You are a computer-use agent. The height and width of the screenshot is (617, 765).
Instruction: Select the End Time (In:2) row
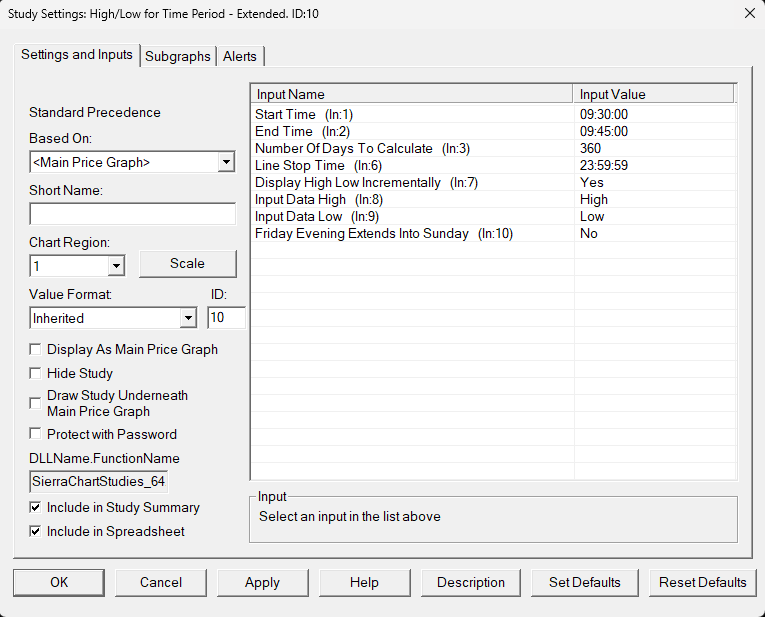[493, 132]
